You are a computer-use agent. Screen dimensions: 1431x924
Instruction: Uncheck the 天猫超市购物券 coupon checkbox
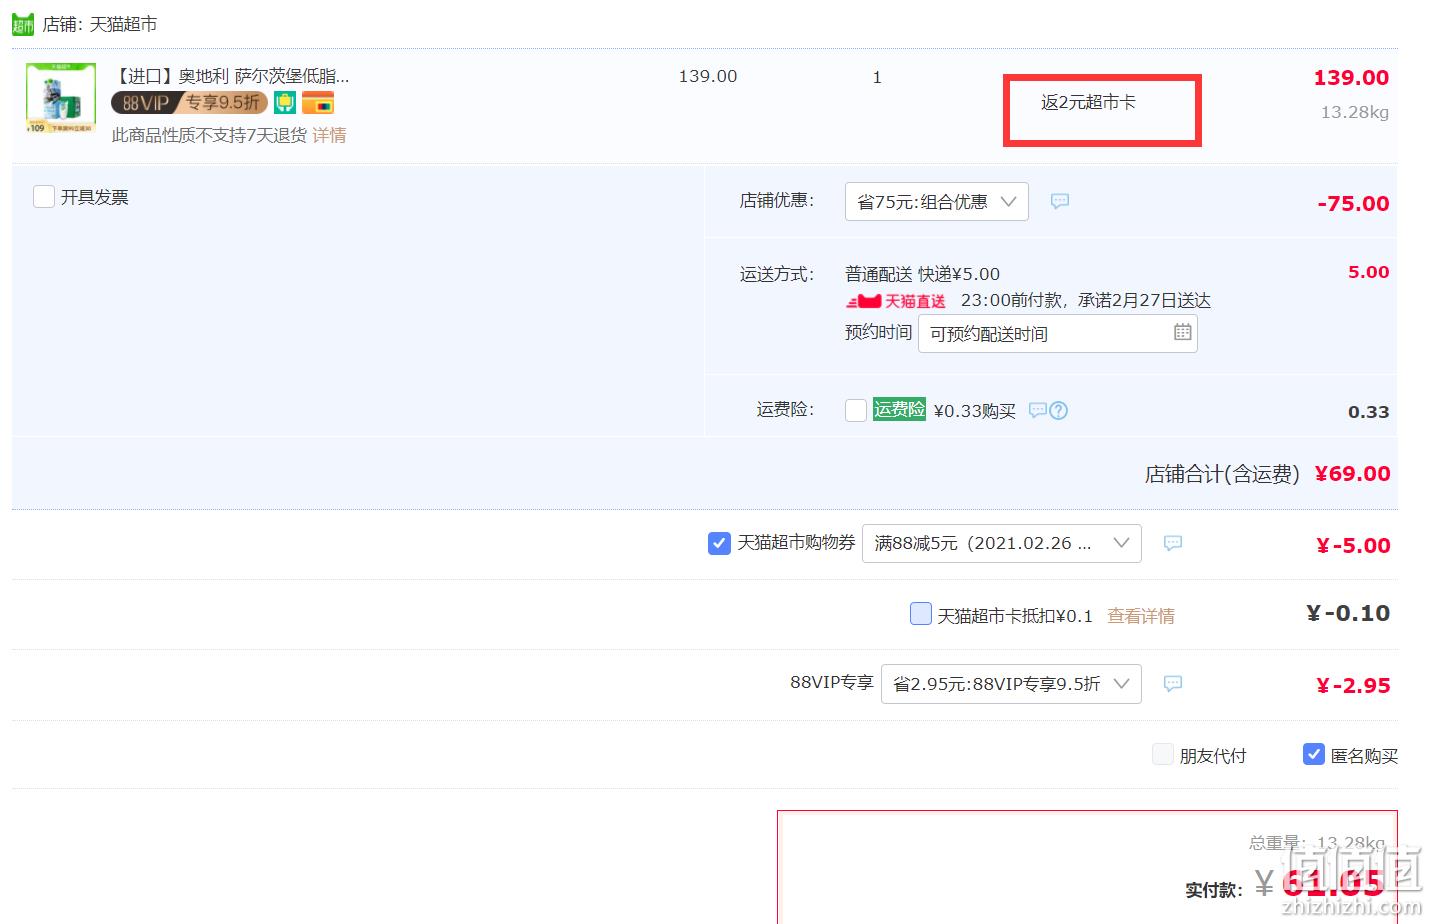[719, 543]
